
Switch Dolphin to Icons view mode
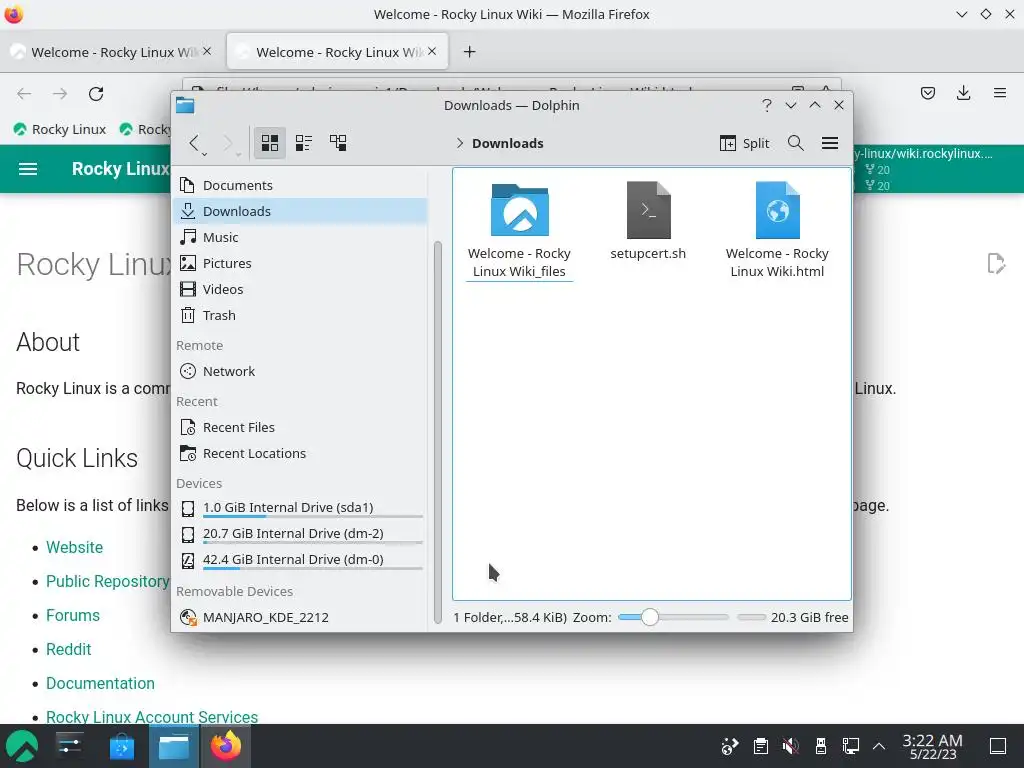[x=270, y=143]
